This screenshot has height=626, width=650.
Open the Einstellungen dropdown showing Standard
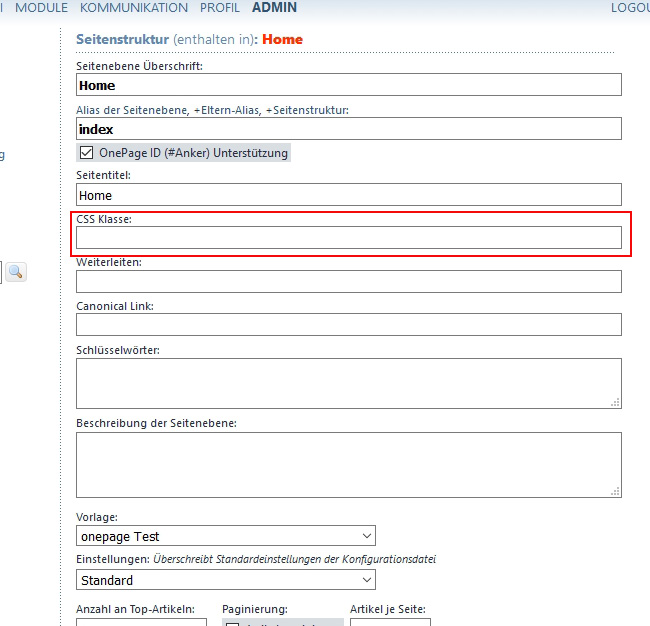pos(225,580)
